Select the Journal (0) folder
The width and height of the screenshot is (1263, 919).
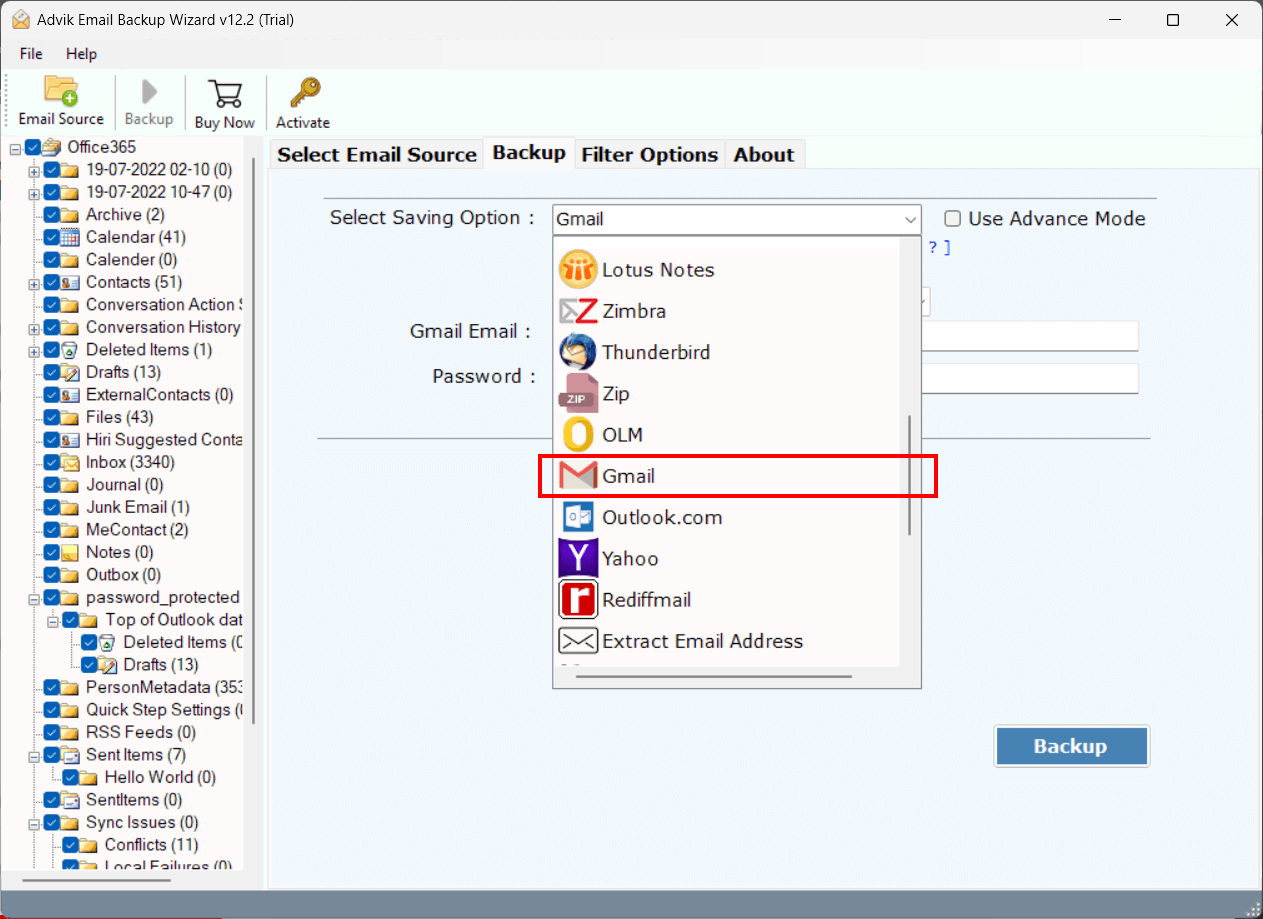tap(125, 485)
